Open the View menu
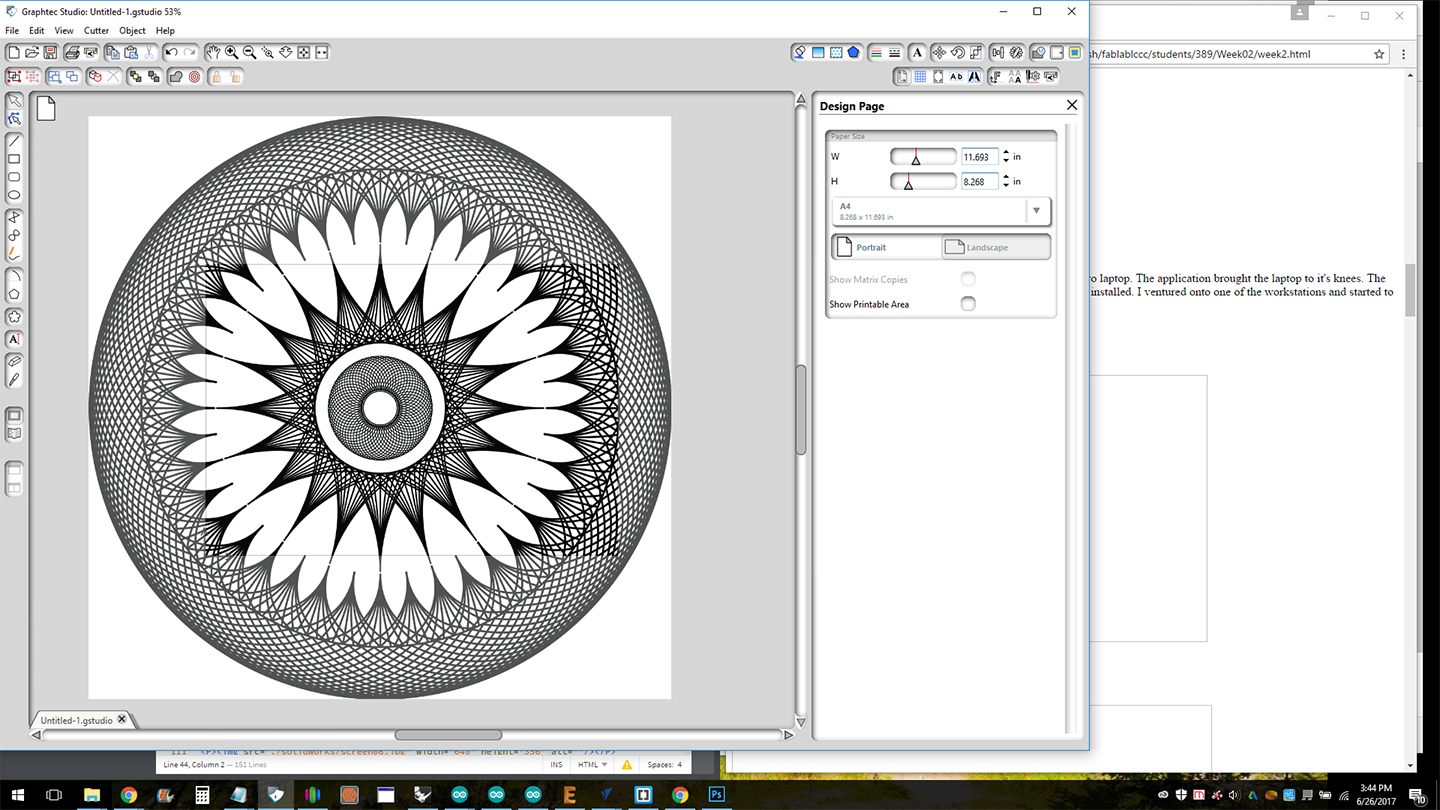Viewport: 1440px width, 810px height. [x=64, y=31]
